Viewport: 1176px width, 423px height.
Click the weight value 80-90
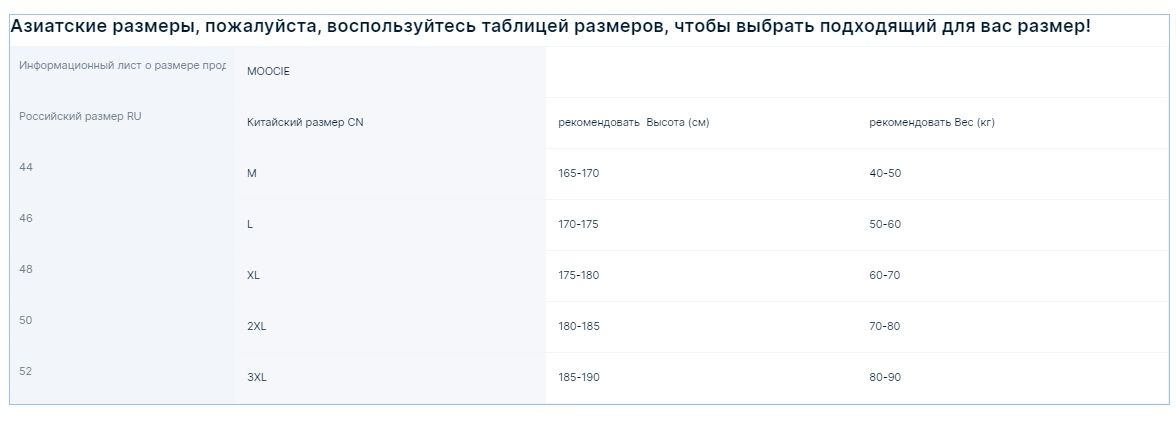coord(885,377)
